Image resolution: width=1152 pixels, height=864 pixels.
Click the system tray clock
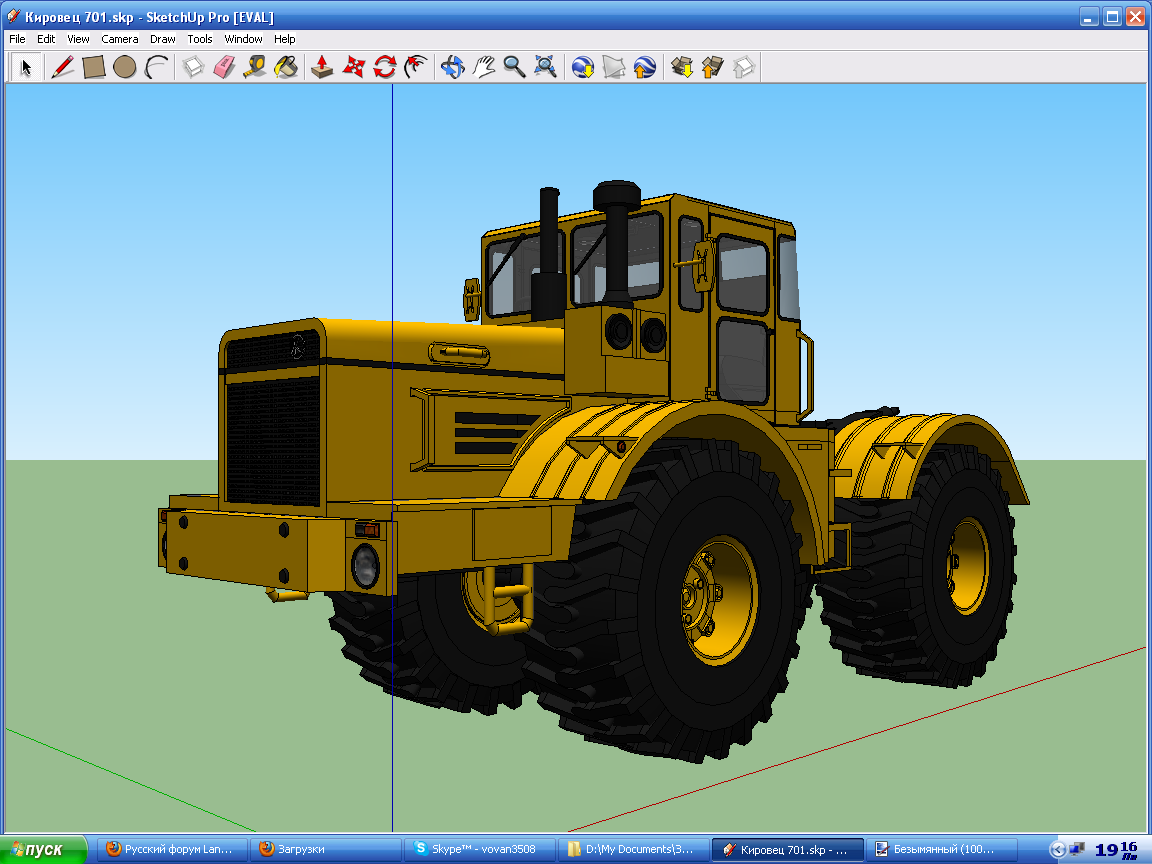coord(1116,850)
